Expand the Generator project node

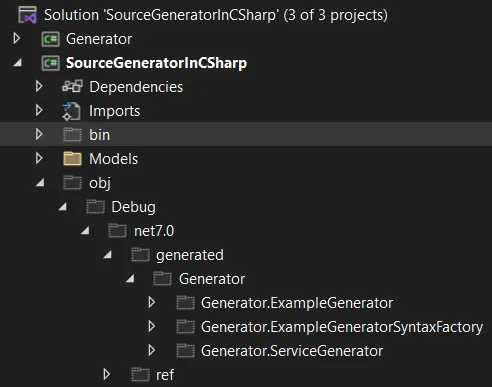click(16, 39)
